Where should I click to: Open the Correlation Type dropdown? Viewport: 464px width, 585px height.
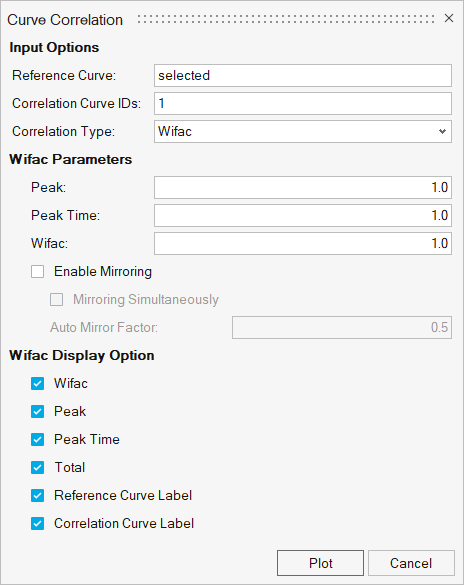302,131
